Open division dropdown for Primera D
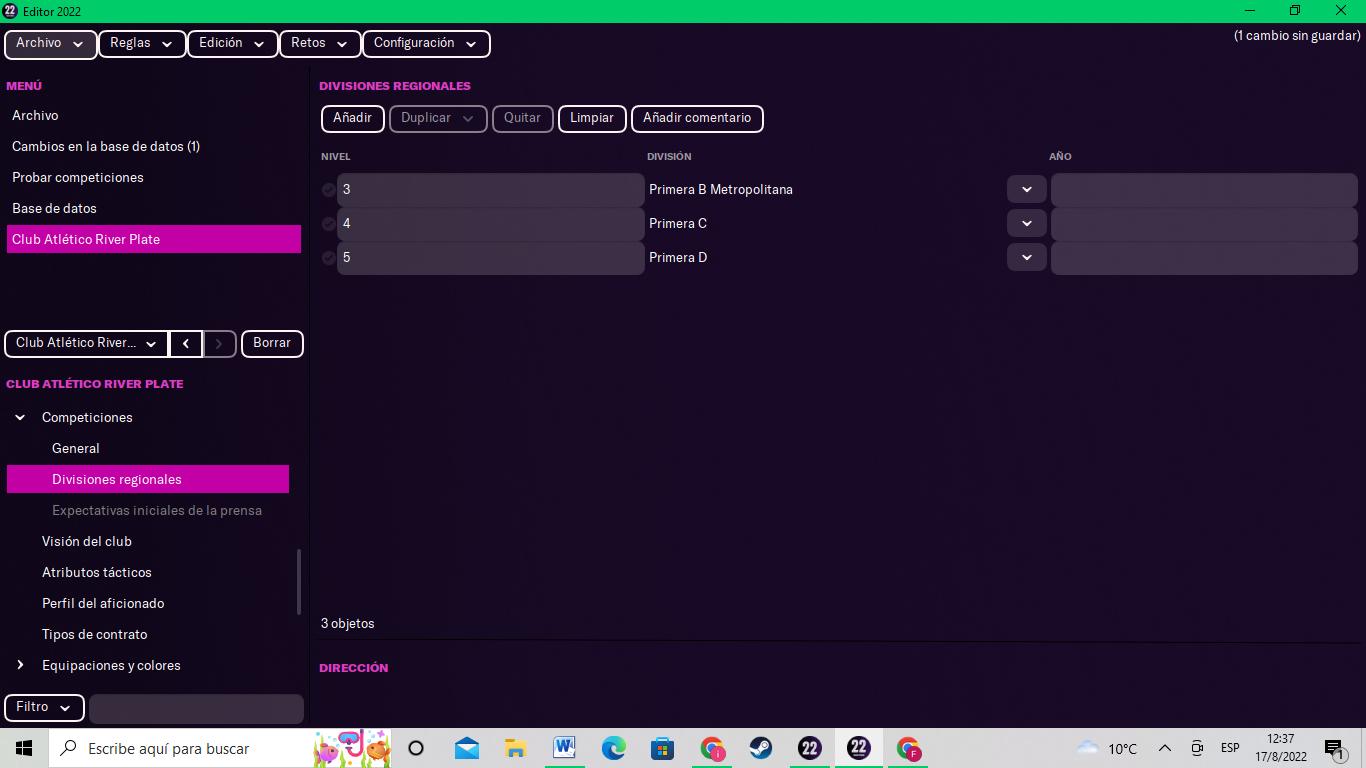Screen dimensions: 1366x768 (x=1027, y=258)
